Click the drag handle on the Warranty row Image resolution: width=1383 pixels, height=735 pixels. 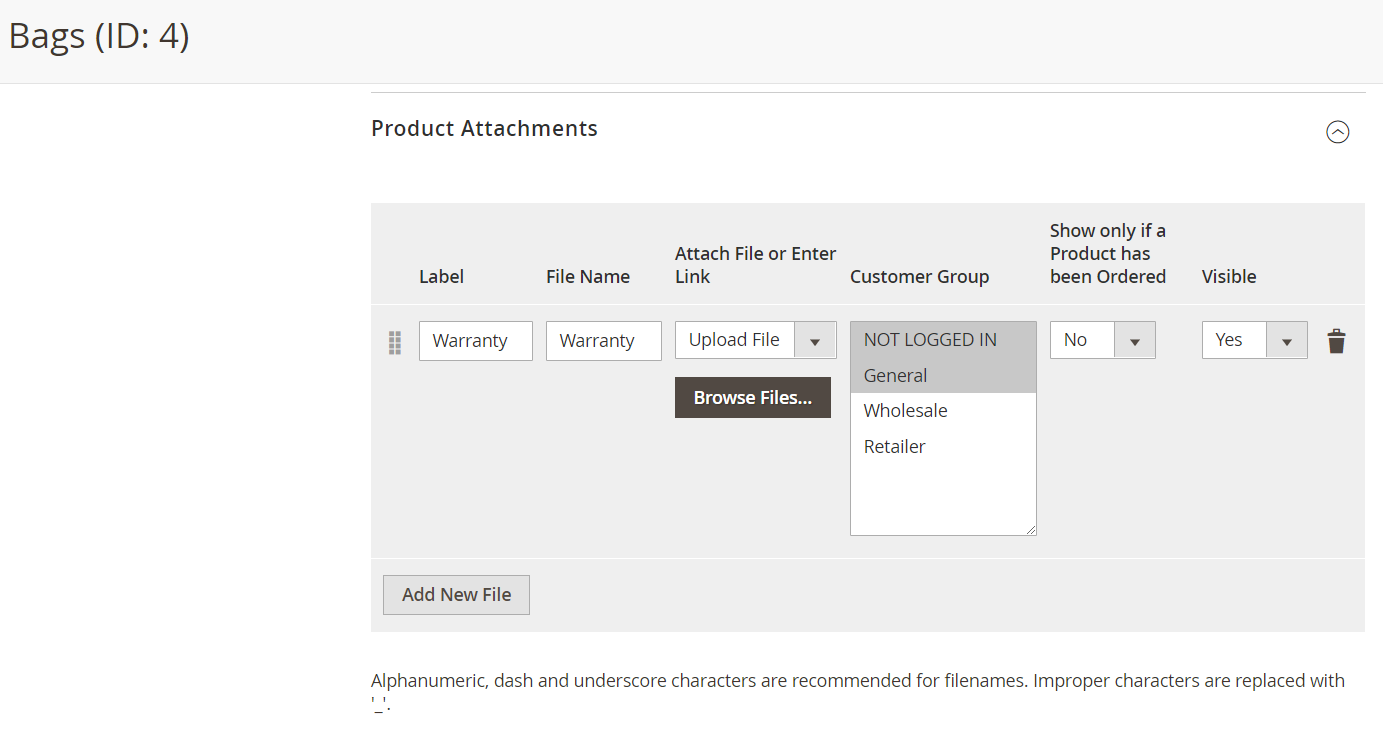click(394, 342)
